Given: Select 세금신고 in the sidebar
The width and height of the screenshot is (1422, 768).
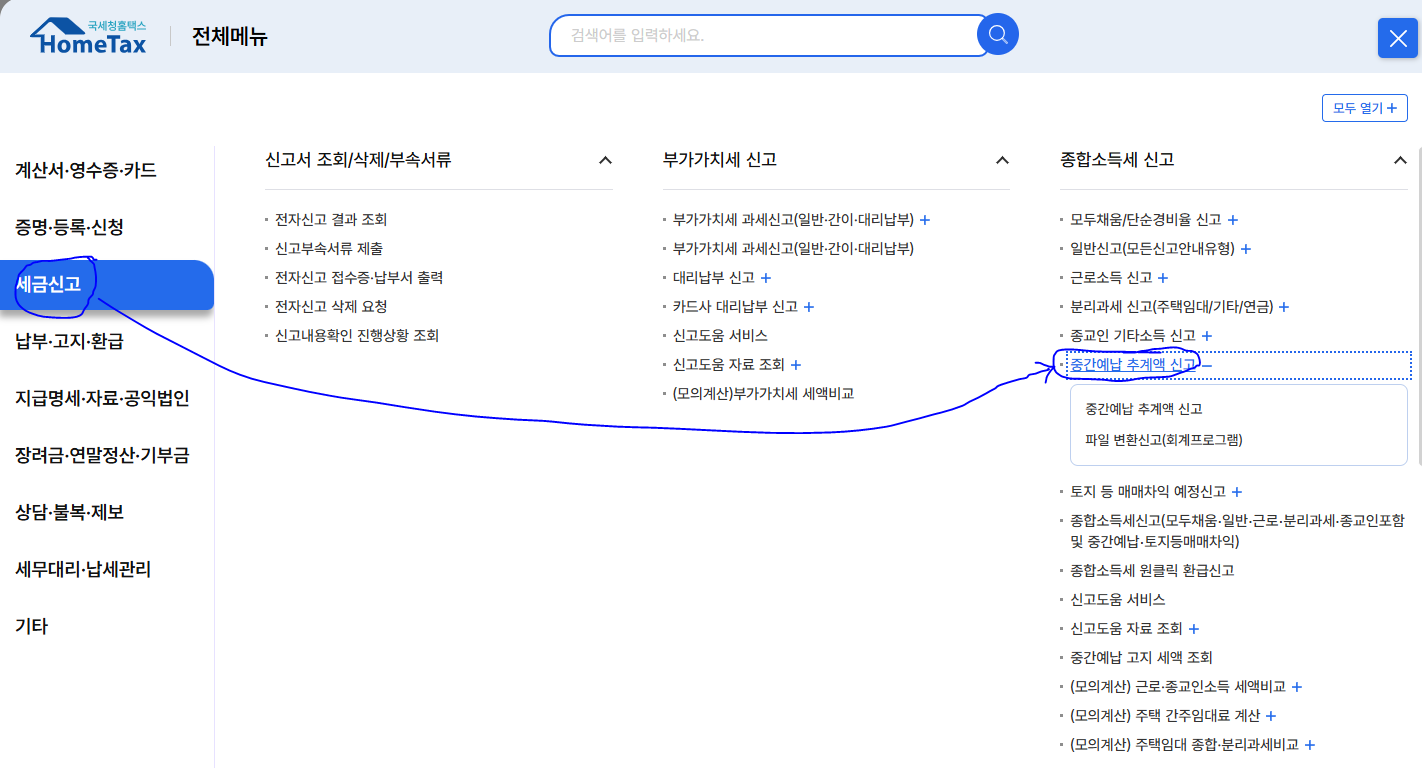Looking at the screenshot, I should (x=48, y=284).
